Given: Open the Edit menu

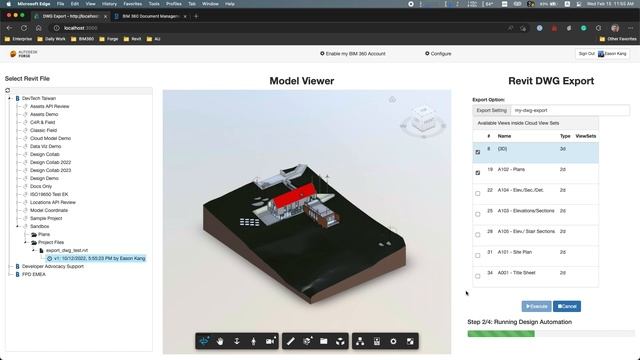Looking at the screenshot, I should pos(75,4).
